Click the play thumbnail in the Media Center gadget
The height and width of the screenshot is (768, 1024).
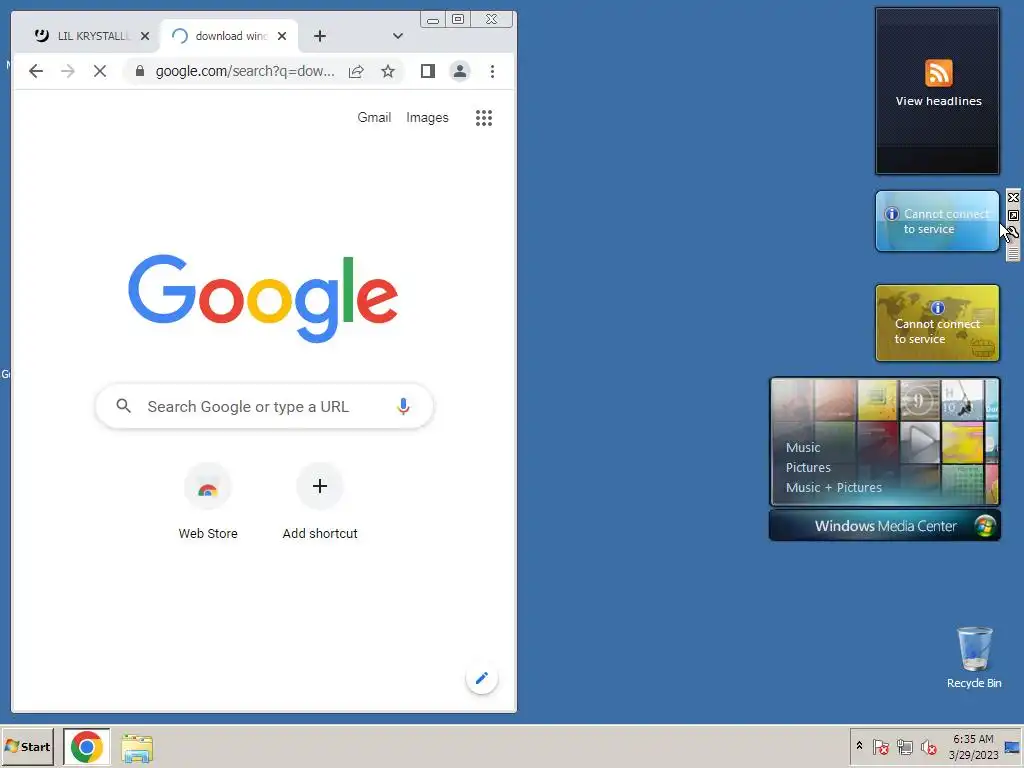pos(920,442)
